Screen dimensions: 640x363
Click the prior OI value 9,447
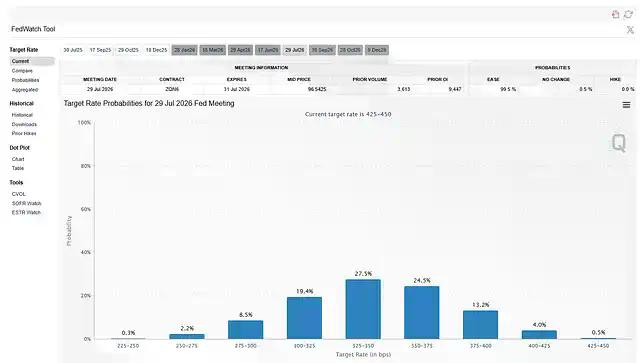455,89
